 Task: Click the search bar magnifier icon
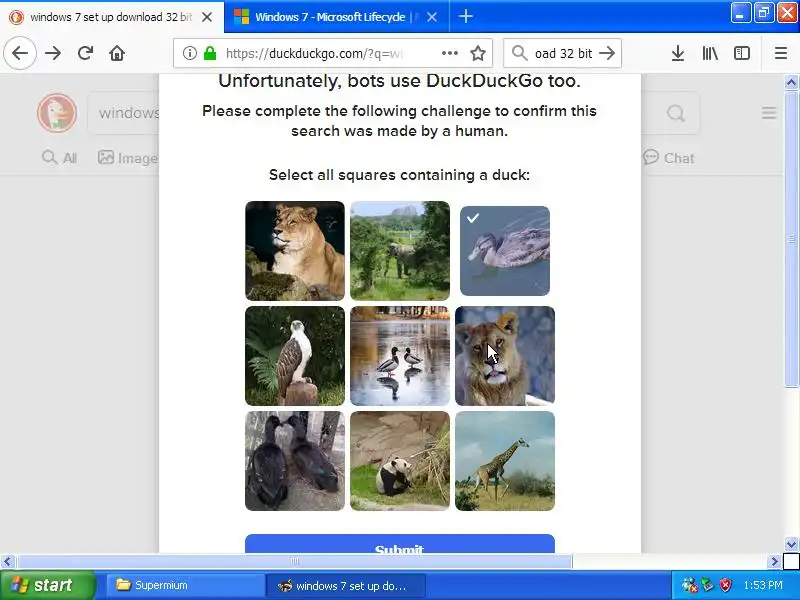(x=519, y=53)
